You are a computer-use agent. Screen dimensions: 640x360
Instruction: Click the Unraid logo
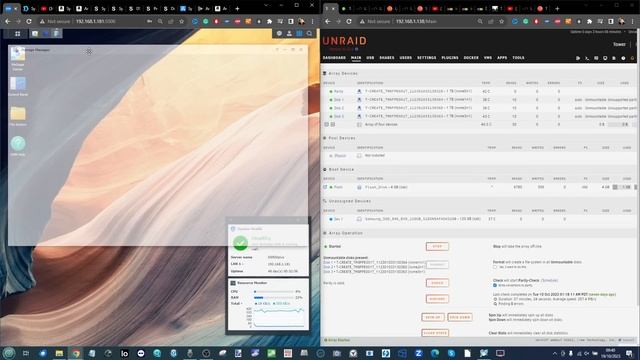pyautogui.click(x=344, y=41)
